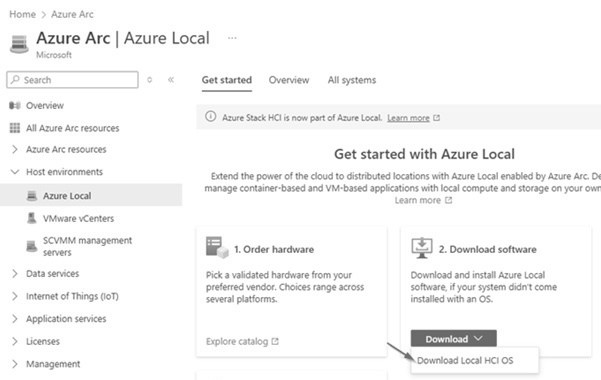Click the SCVMM management servers icon
This screenshot has height=380, width=601.
[32, 246]
